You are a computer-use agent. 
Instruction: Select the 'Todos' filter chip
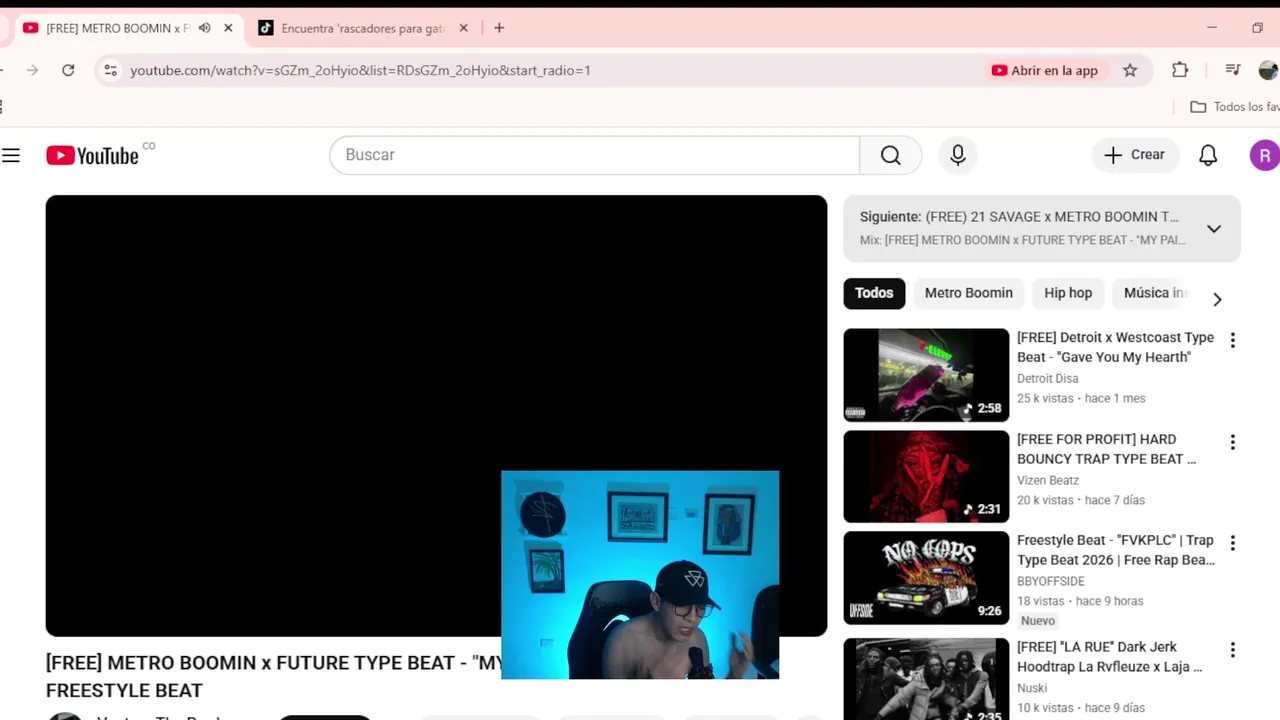[x=874, y=293]
